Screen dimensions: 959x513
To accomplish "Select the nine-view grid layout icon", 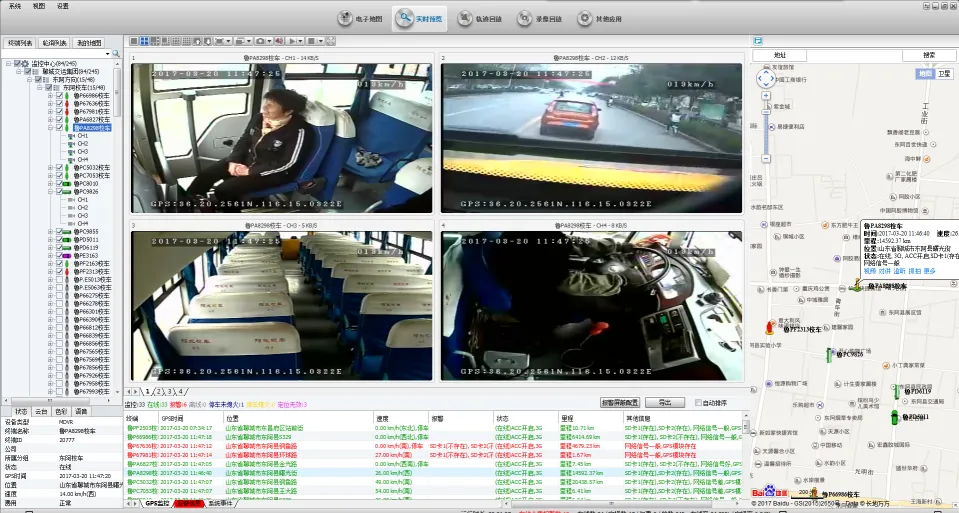I will coord(176,41).
